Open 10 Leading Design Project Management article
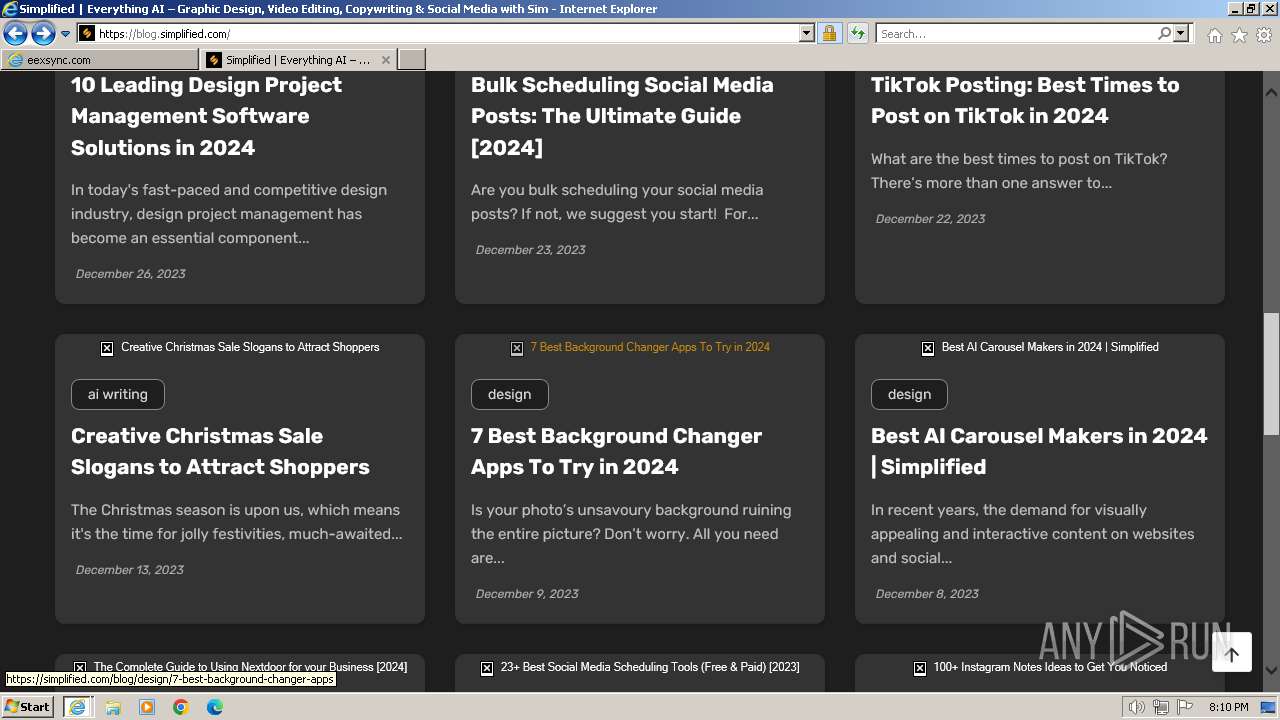1280x720 pixels. pos(206,116)
